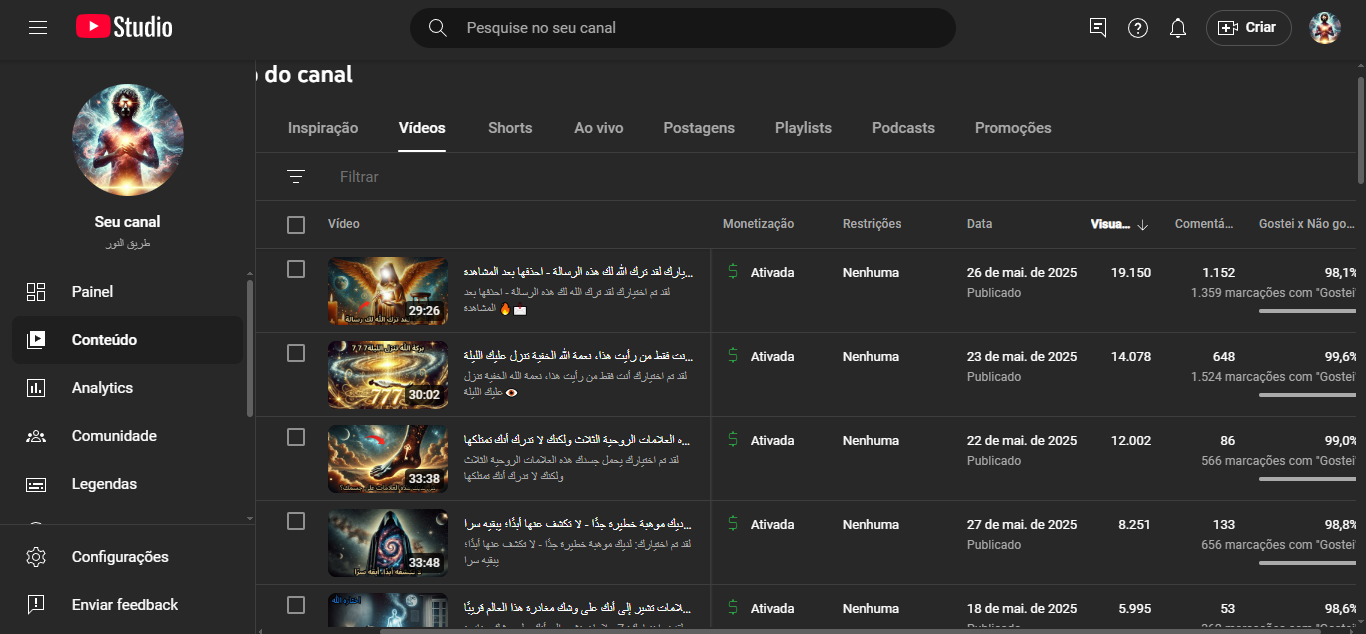Click like ratio bar for the 98,1% video
The image size is (1366, 634).
point(1307,311)
